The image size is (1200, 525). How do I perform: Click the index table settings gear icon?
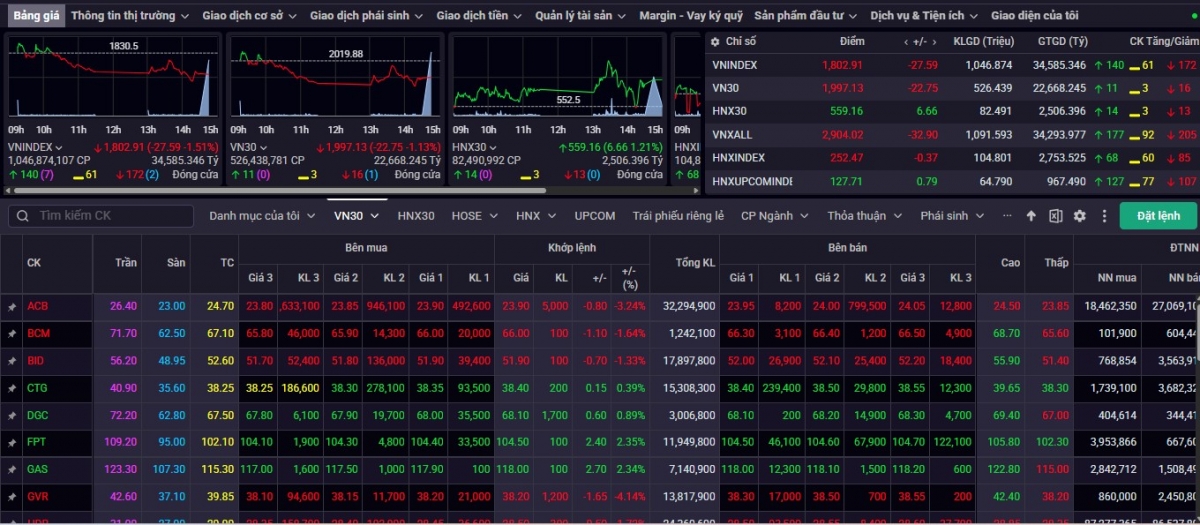pos(714,41)
